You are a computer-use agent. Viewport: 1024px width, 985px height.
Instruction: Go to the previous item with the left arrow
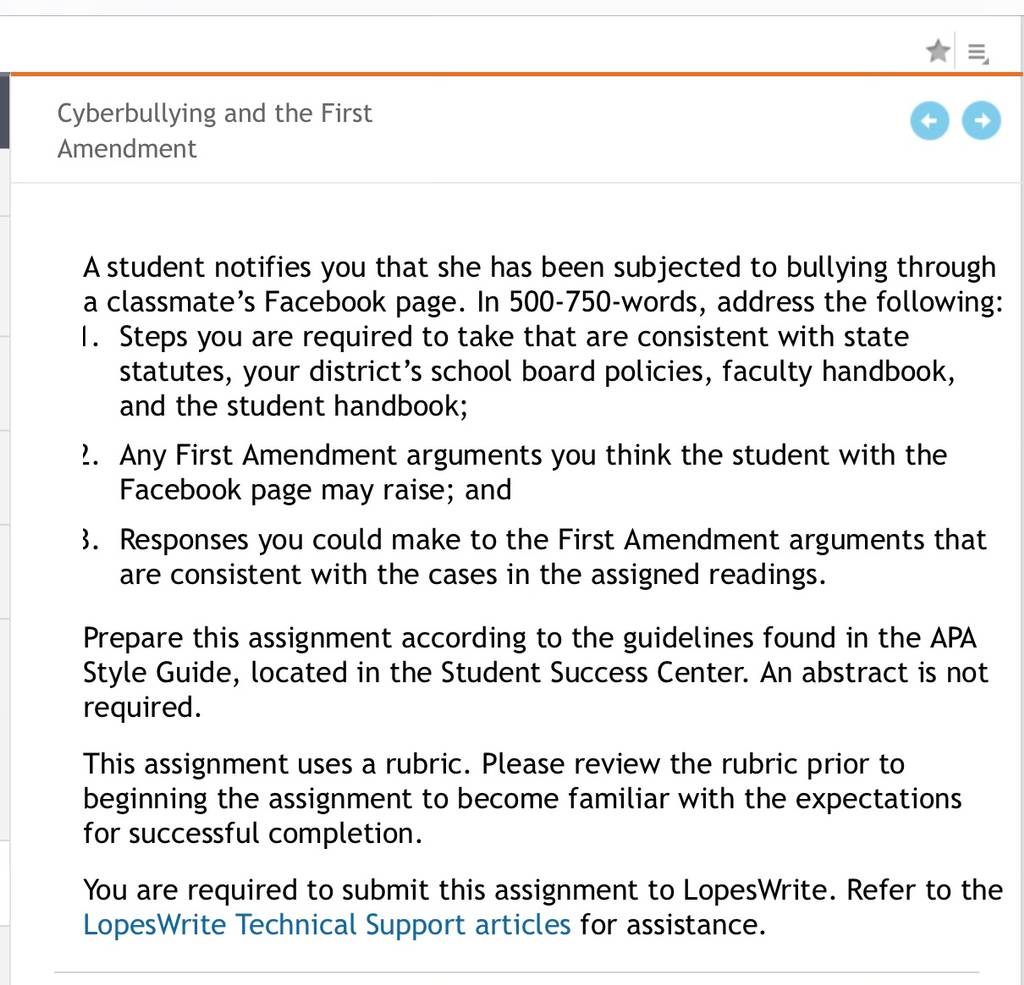pos(929,121)
